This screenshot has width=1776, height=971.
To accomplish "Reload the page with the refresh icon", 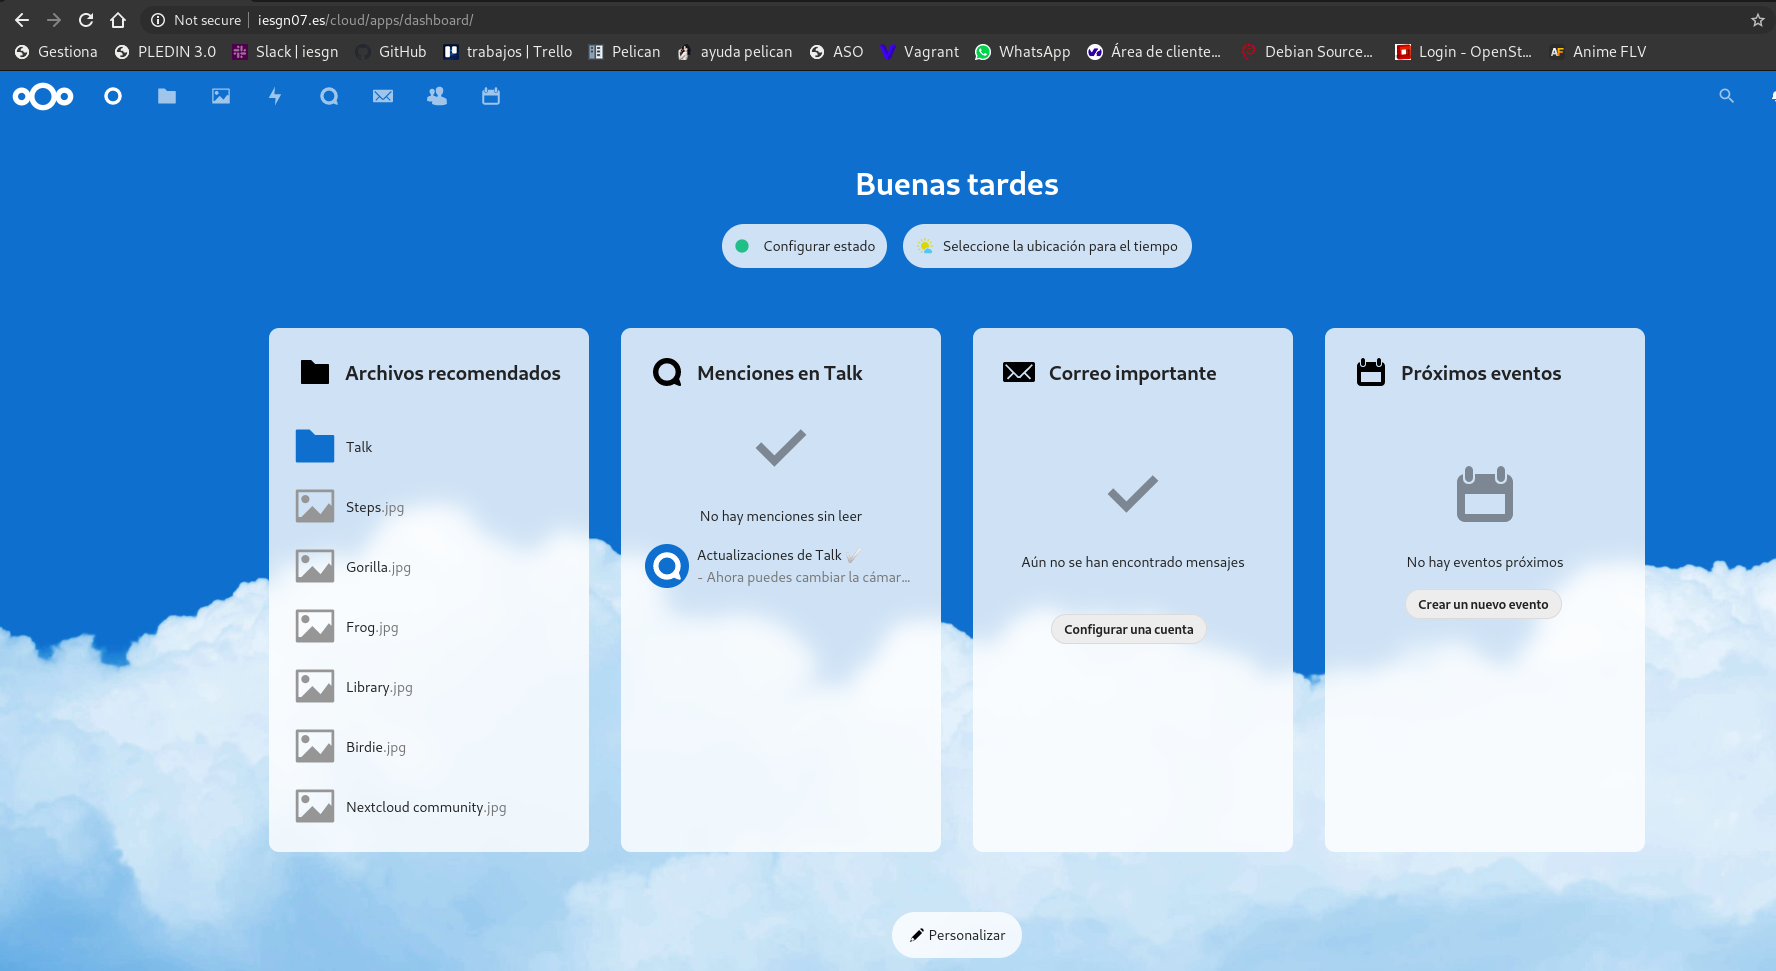I will coord(86,19).
